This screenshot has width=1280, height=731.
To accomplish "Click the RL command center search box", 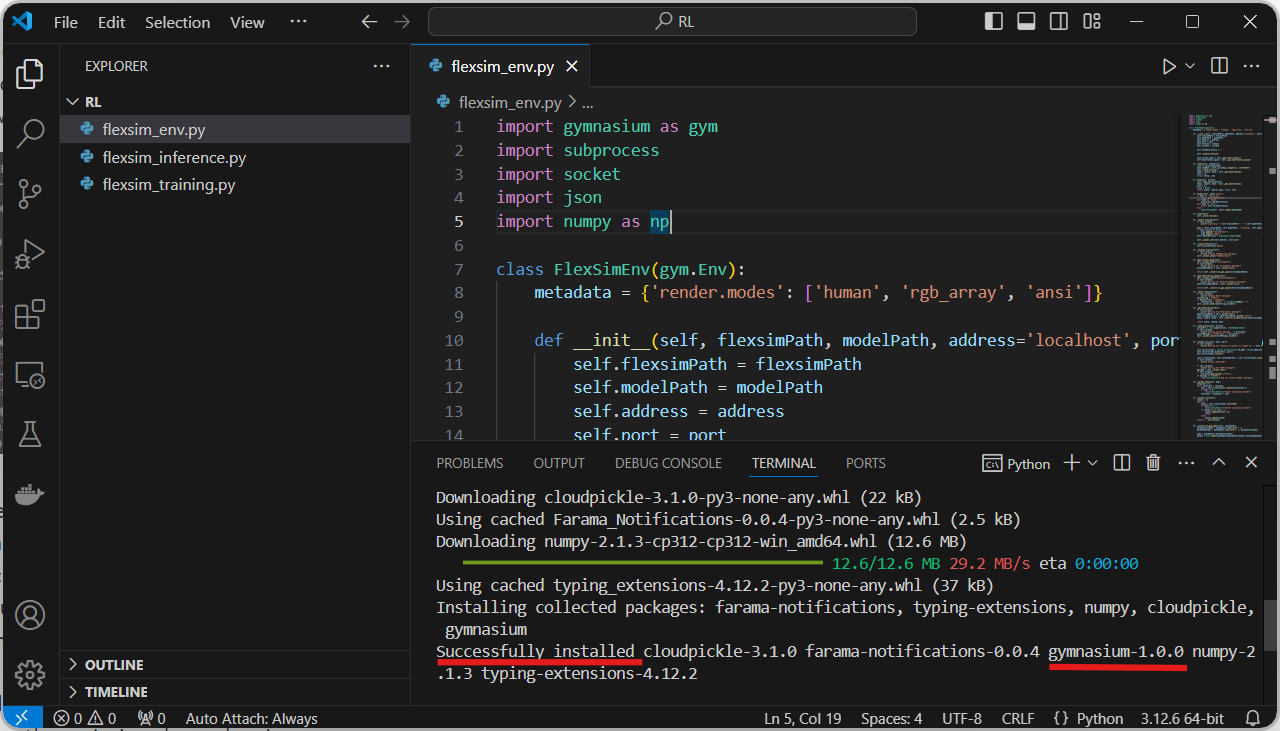I will click(x=672, y=22).
